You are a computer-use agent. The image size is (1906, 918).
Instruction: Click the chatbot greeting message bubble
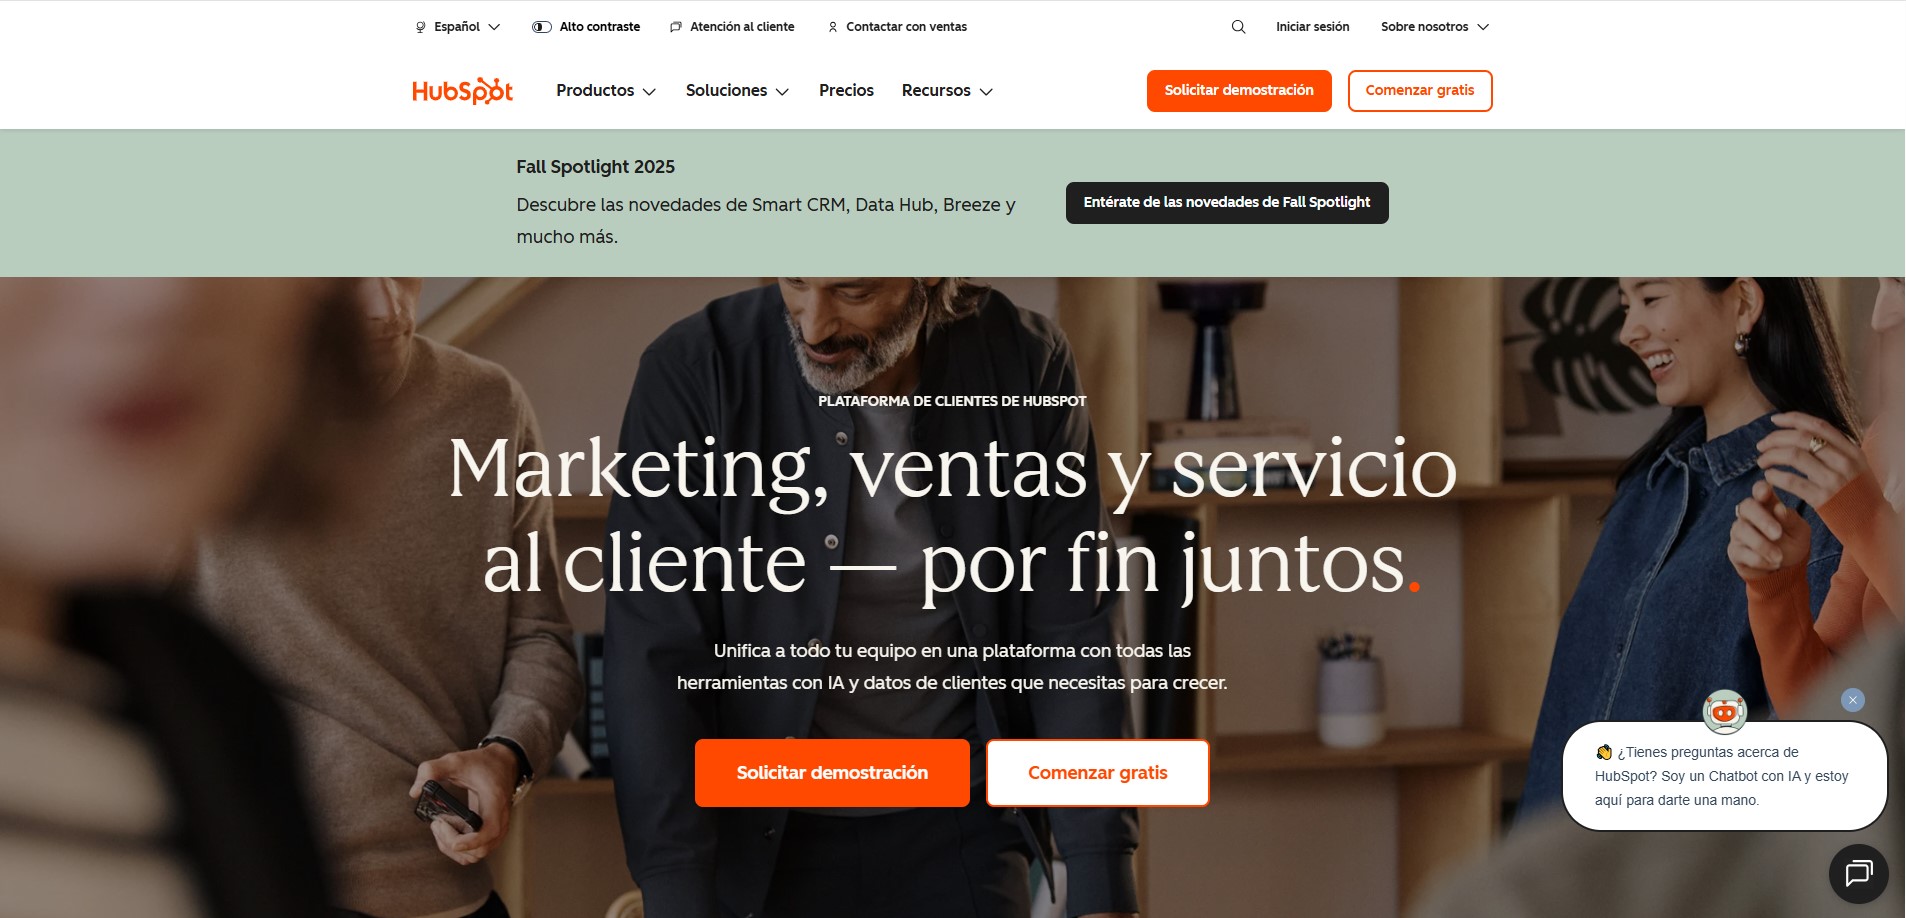click(1725, 776)
